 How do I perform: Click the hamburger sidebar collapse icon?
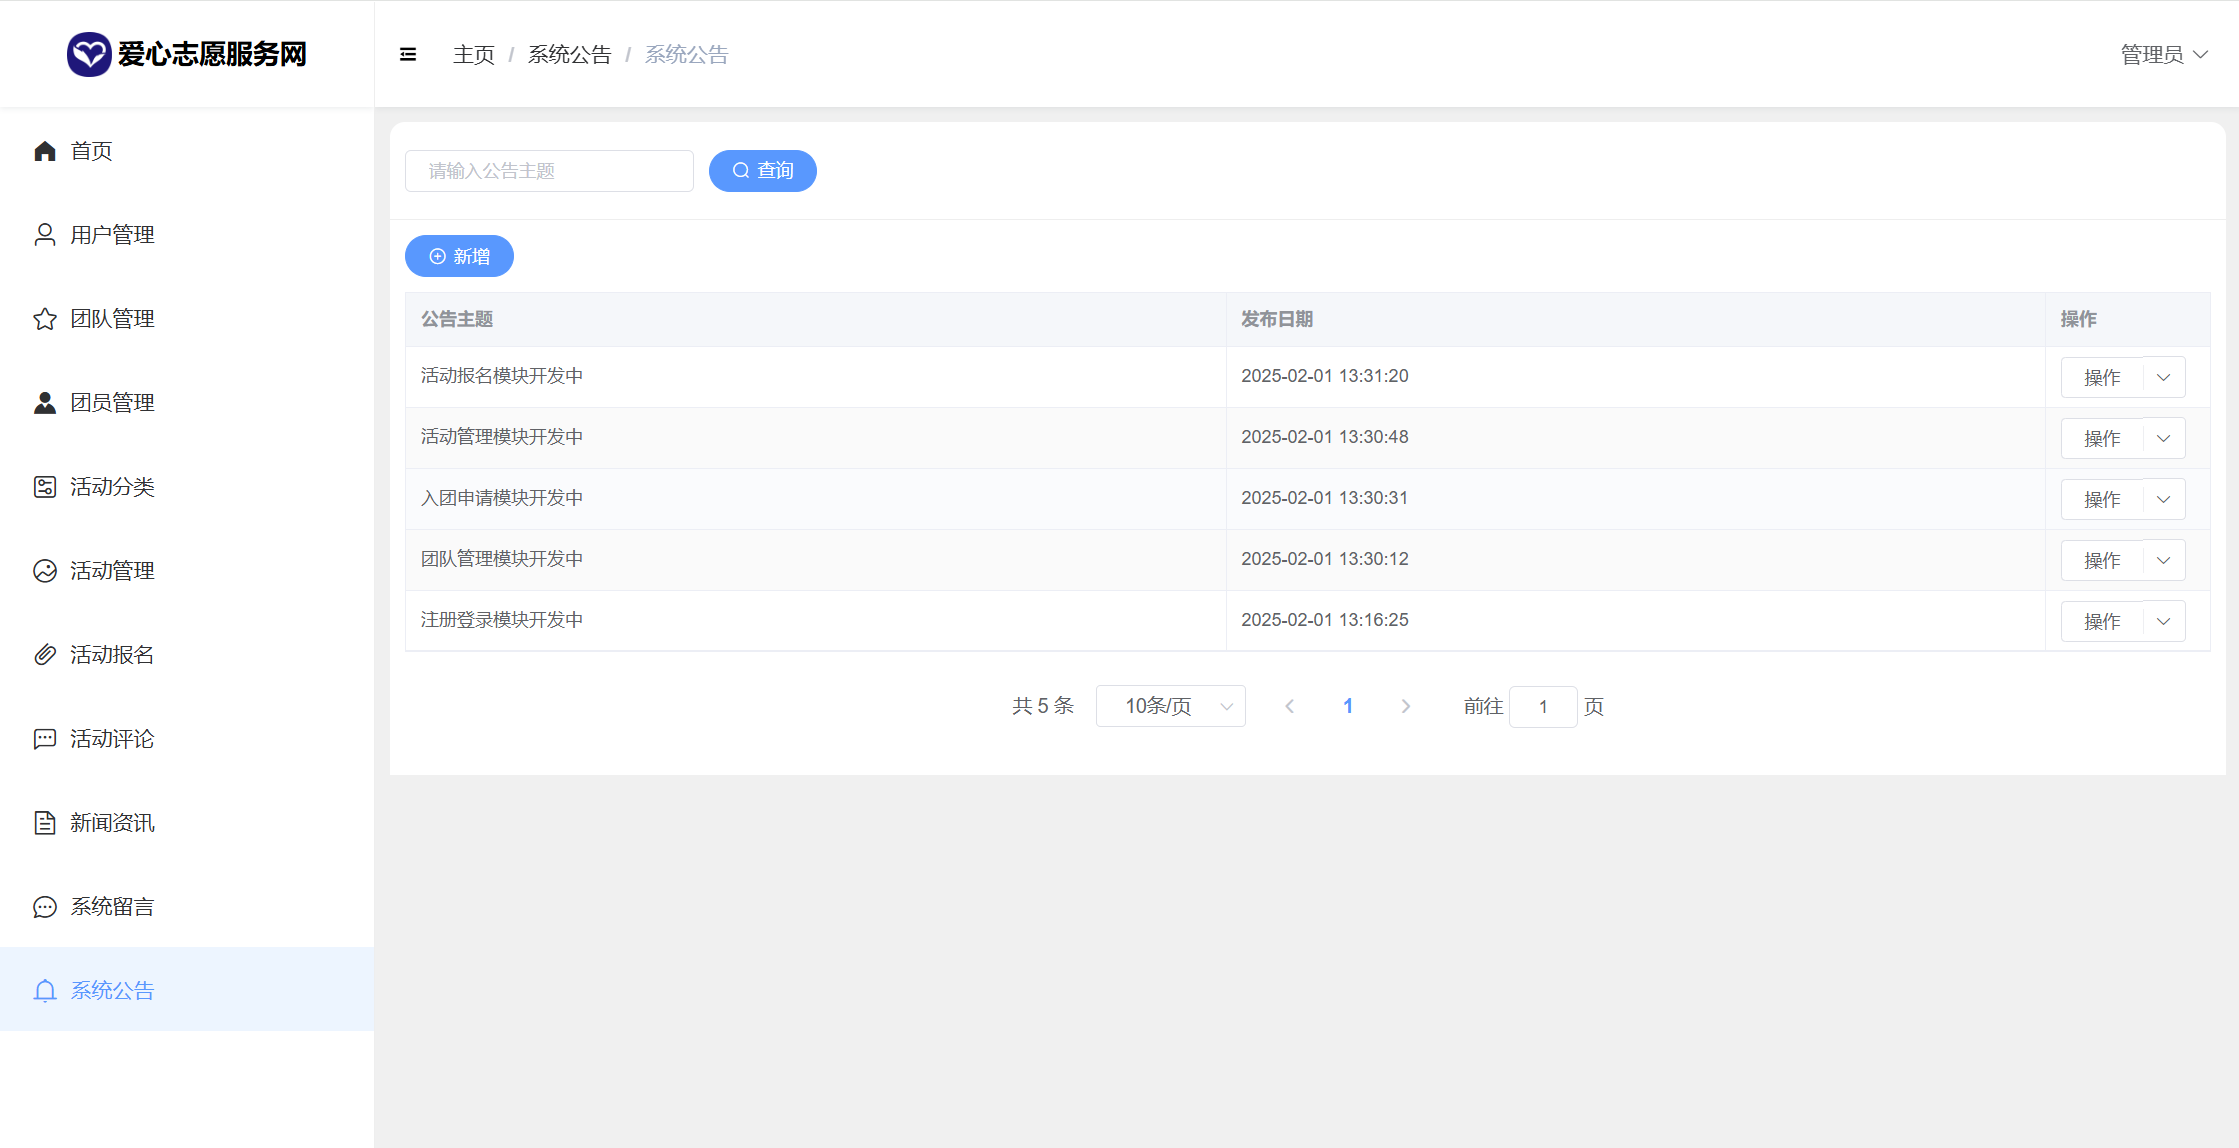[408, 55]
